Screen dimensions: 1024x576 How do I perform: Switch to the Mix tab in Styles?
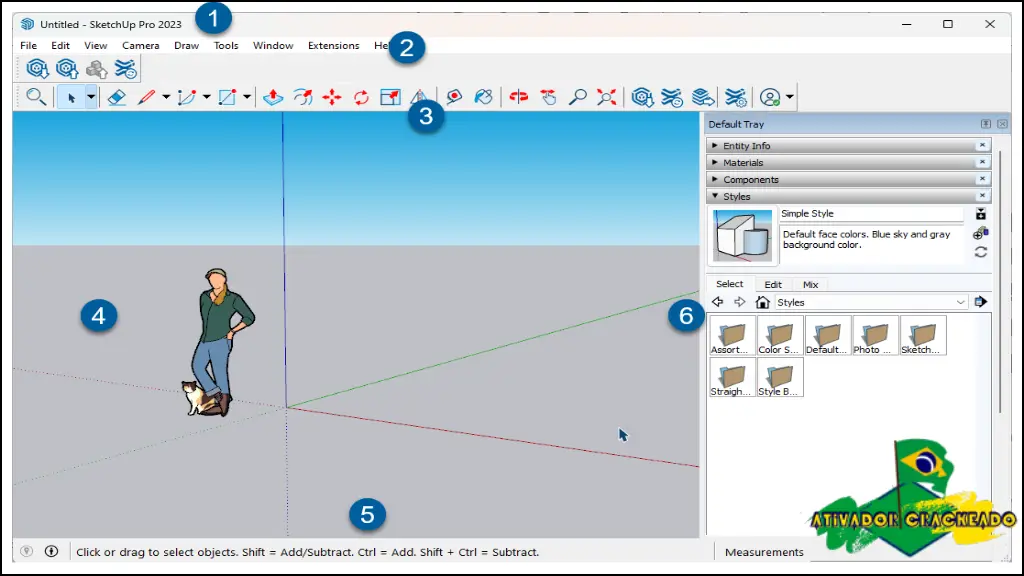click(810, 285)
